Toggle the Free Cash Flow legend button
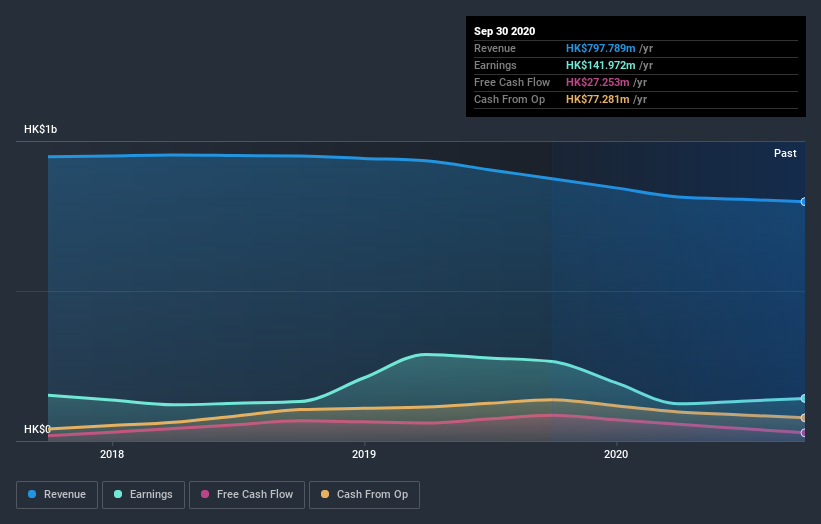The height and width of the screenshot is (524, 821). click(247, 495)
